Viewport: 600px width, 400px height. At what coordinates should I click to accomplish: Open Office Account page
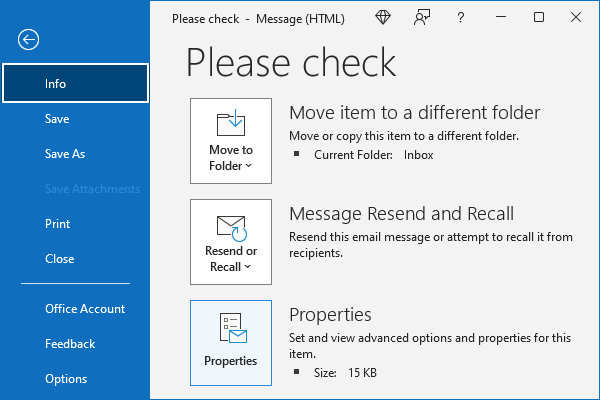85,309
